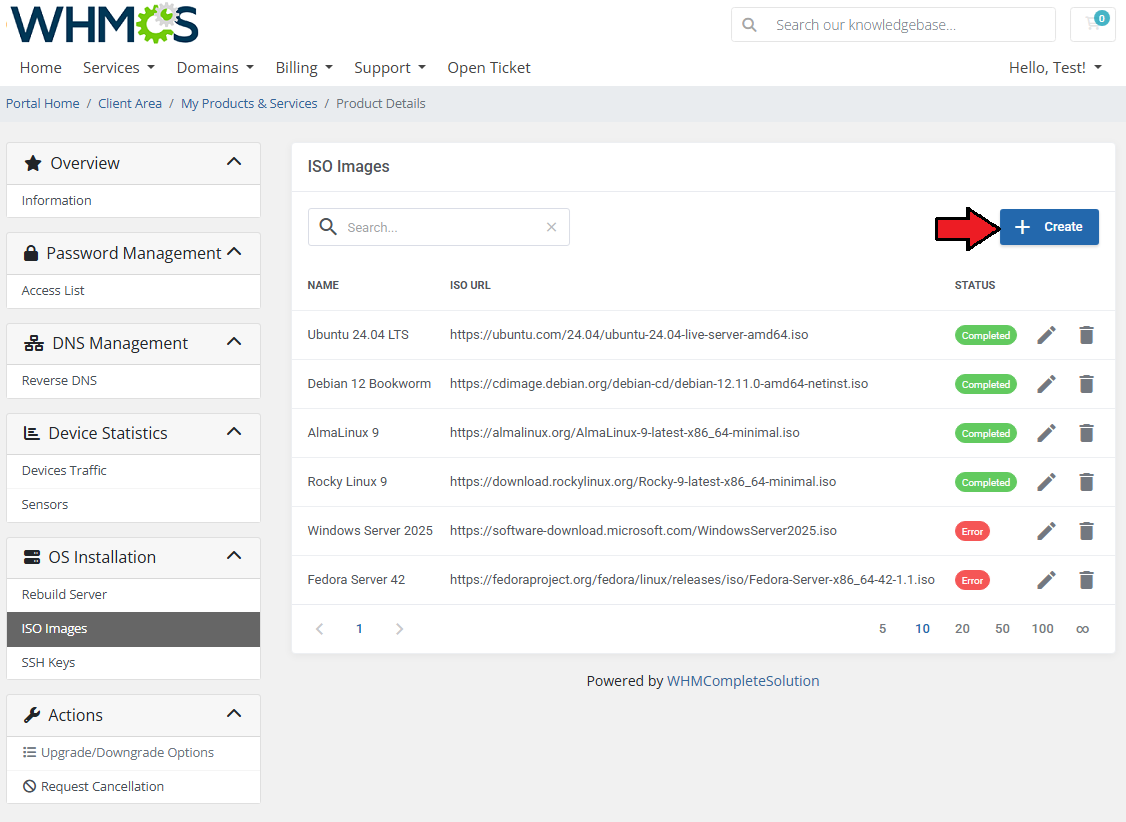Viewport: 1126px width, 822px height.
Task: Sort by the NAME column header
Action: coord(323,285)
